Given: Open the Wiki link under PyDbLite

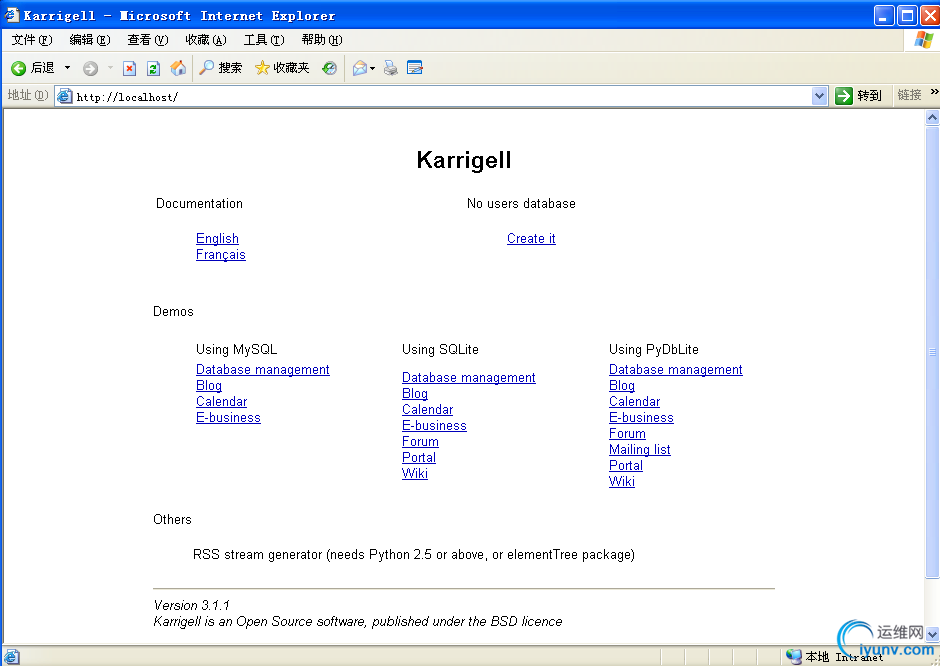Looking at the screenshot, I should point(622,481).
